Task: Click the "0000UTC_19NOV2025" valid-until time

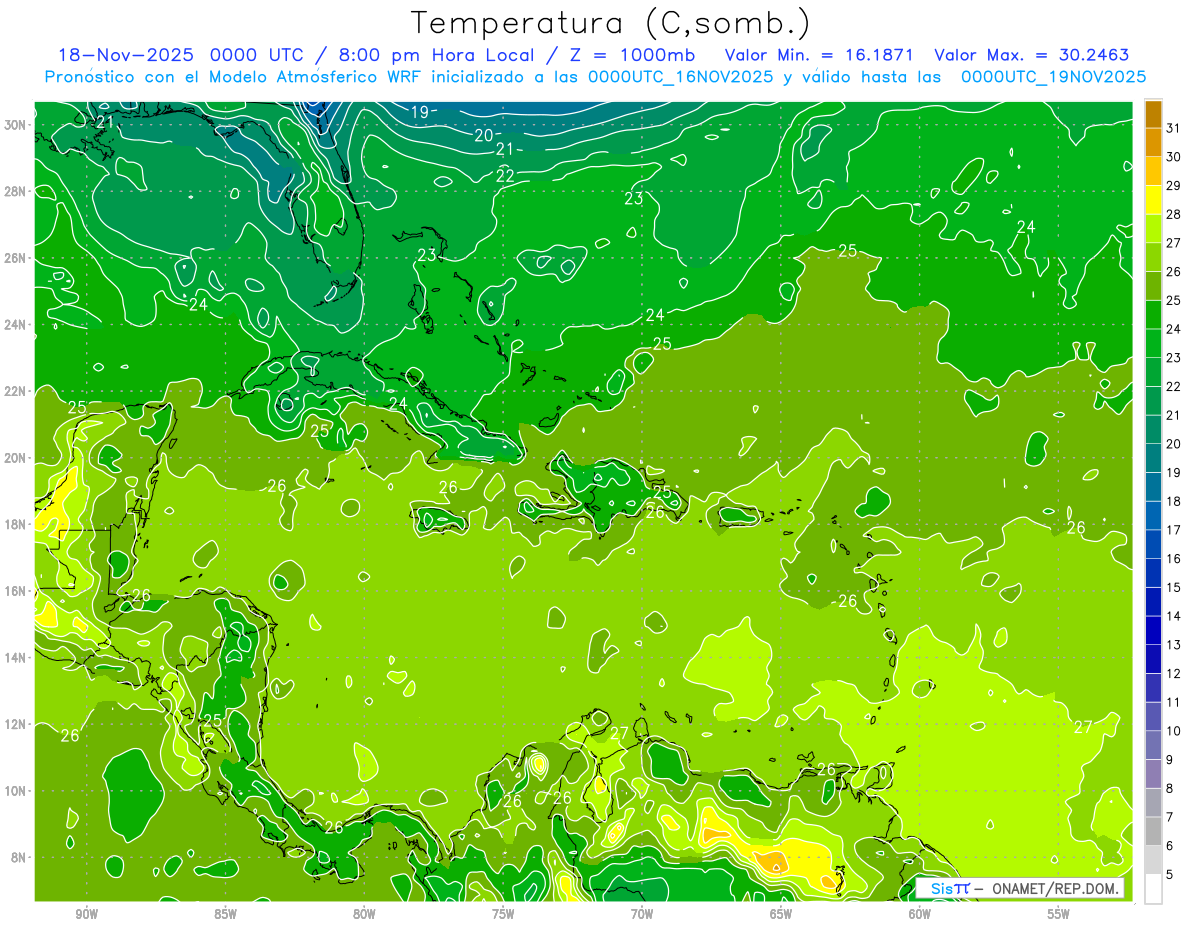Action: pos(1053,77)
